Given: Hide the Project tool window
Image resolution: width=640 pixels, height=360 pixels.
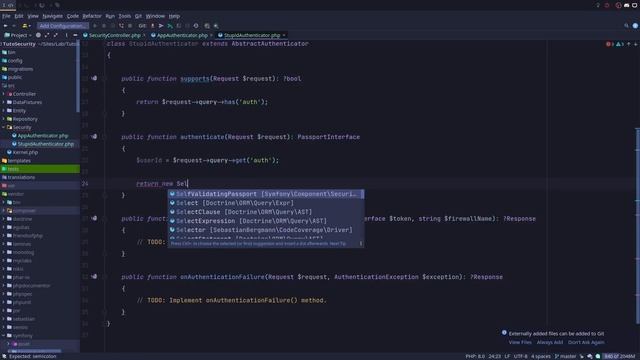Looking at the screenshot, I should click(x=75, y=35).
